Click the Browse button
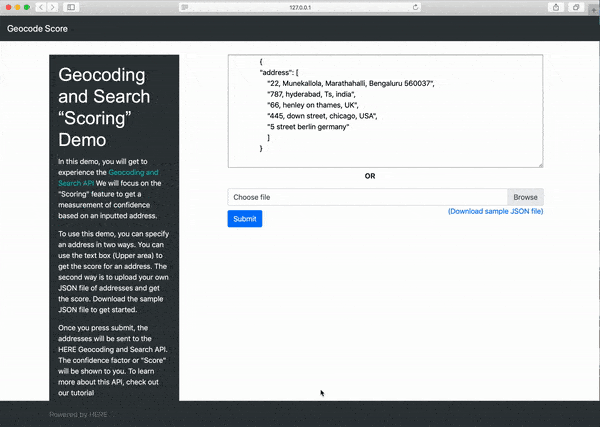This screenshot has height=427, width=600. [x=525, y=197]
